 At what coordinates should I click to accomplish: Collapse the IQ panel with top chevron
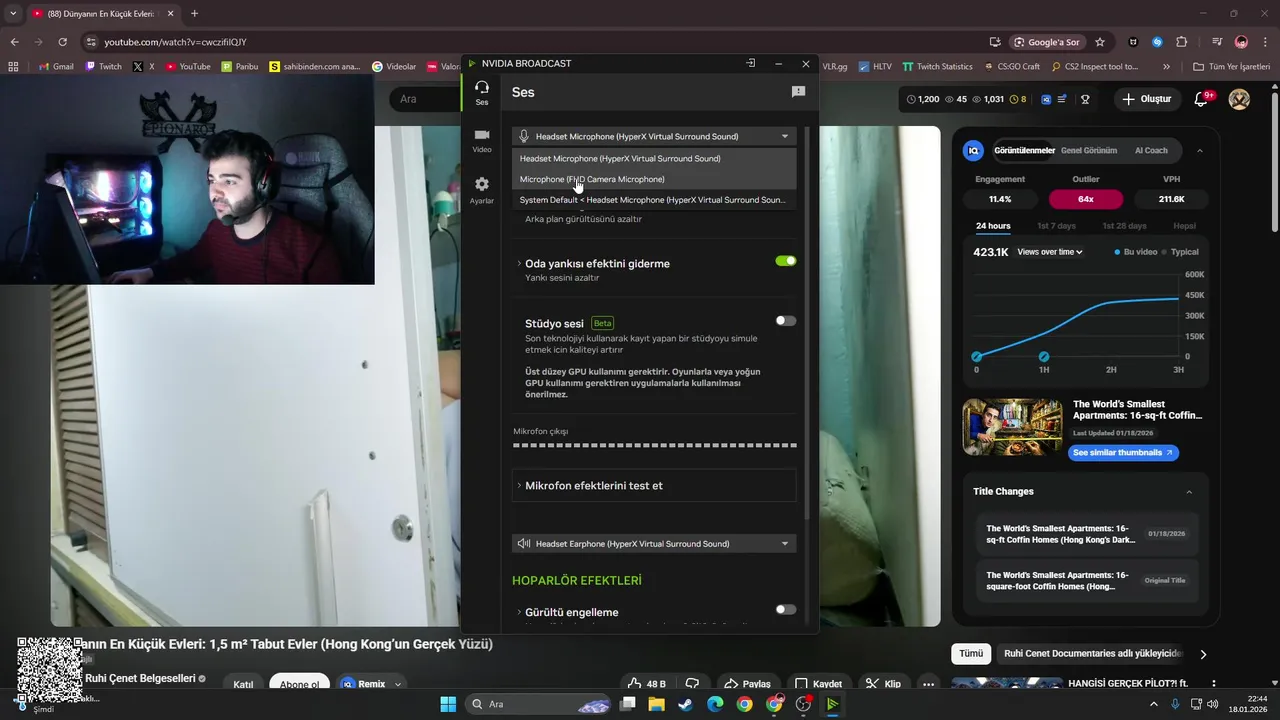pos(1200,150)
